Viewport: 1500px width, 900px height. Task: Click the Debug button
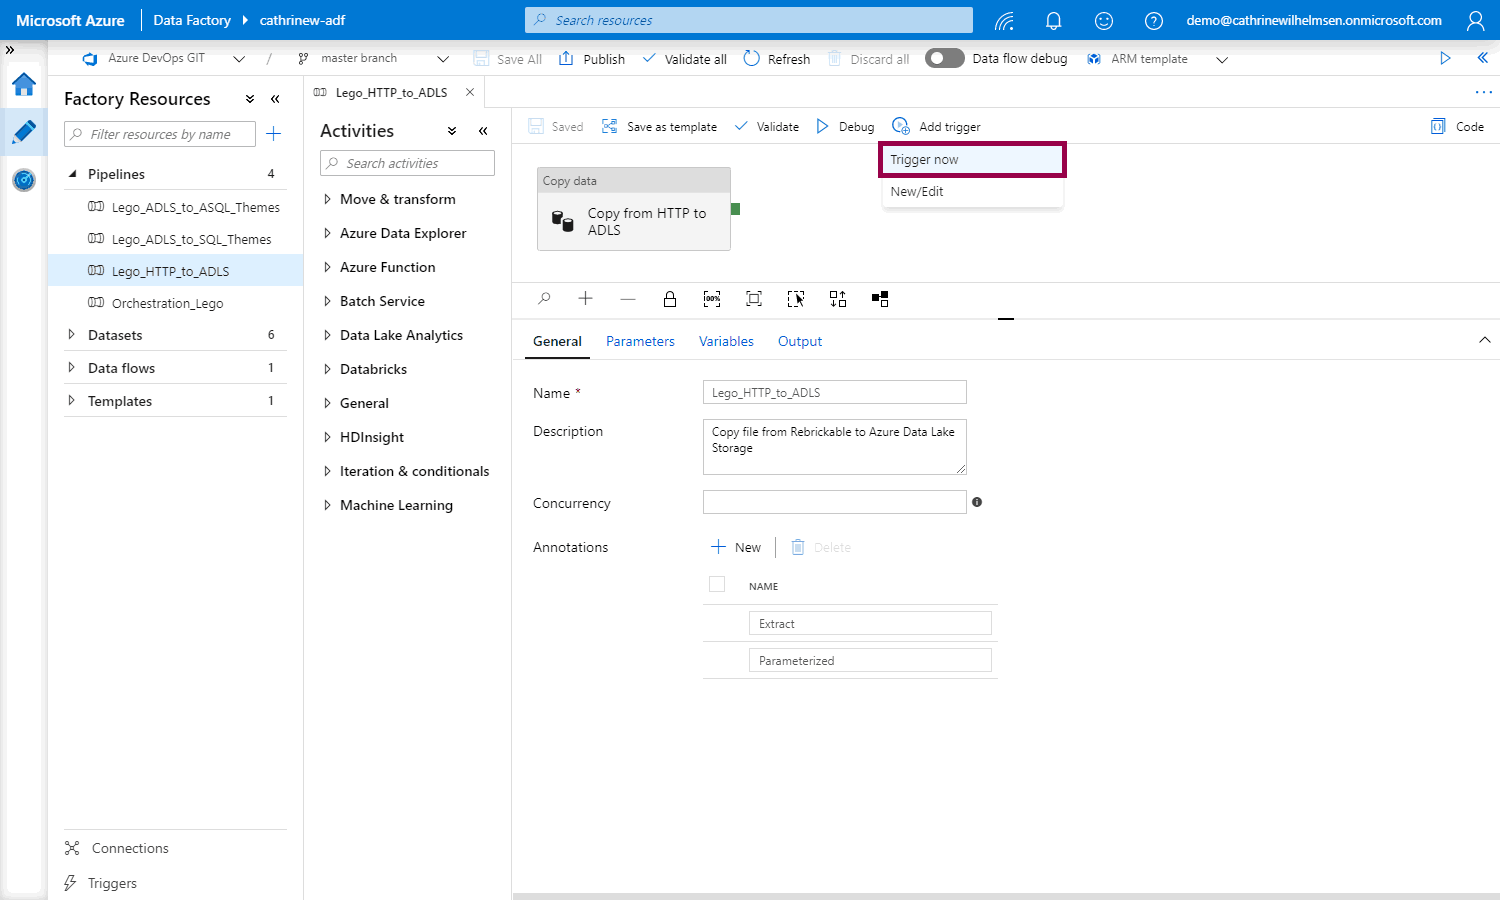tap(845, 127)
